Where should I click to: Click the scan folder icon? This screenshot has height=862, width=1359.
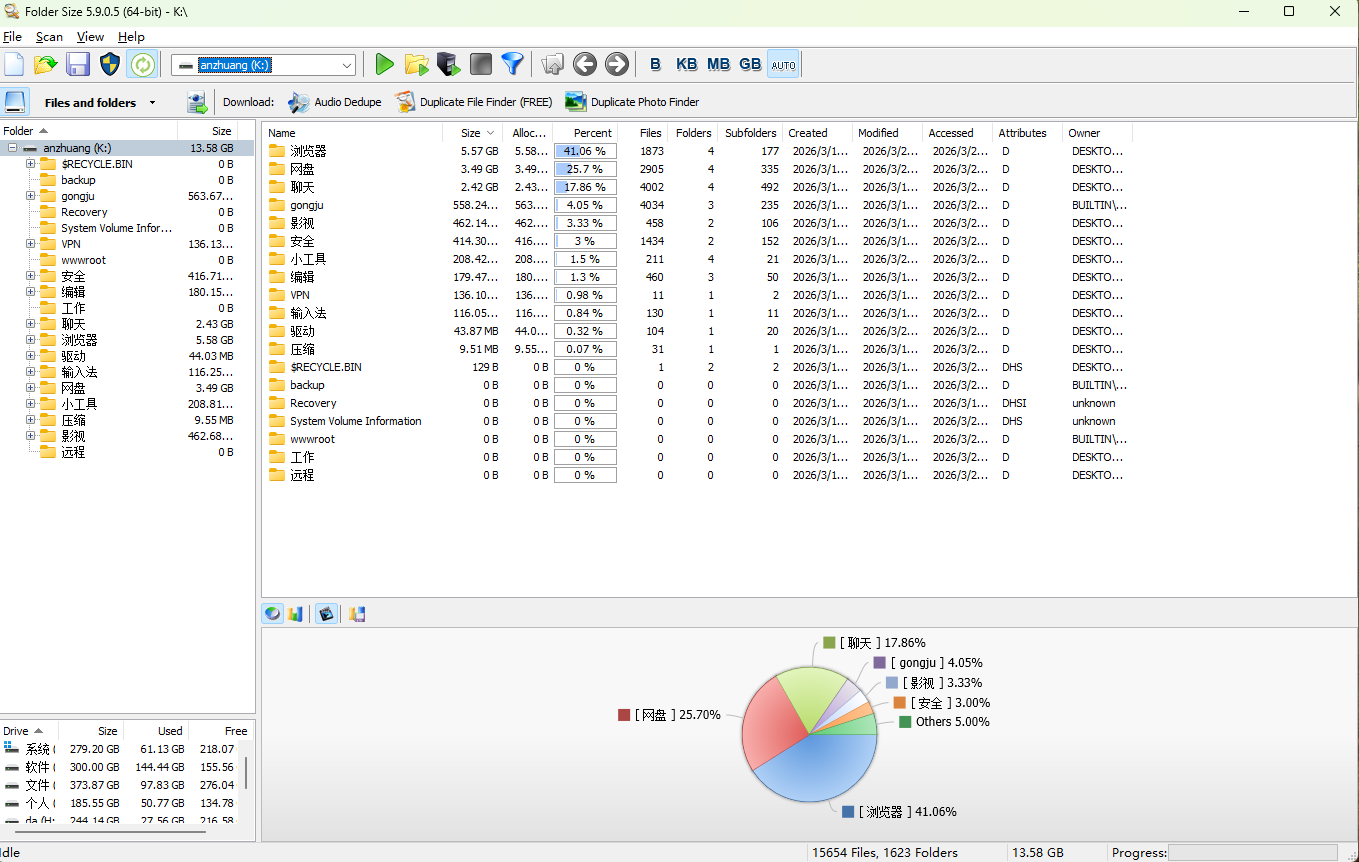coord(416,65)
